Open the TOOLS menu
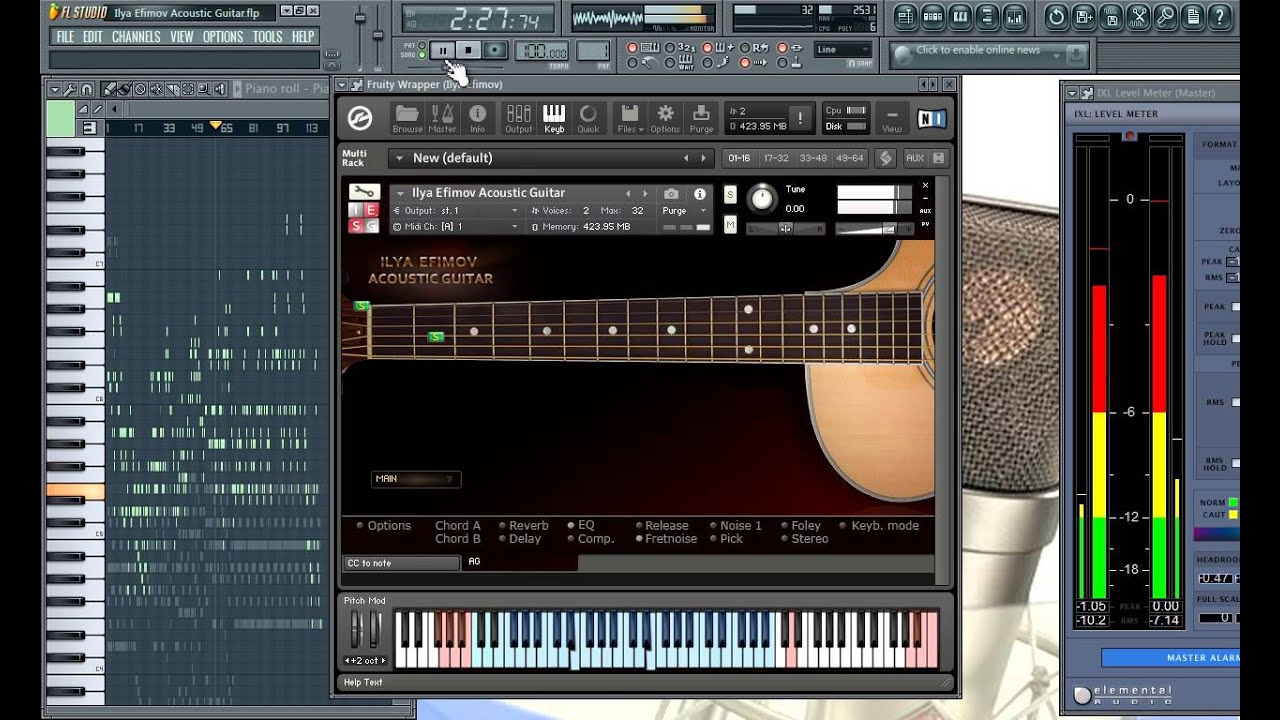Screen dimensions: 1280x720 [267, 37]
